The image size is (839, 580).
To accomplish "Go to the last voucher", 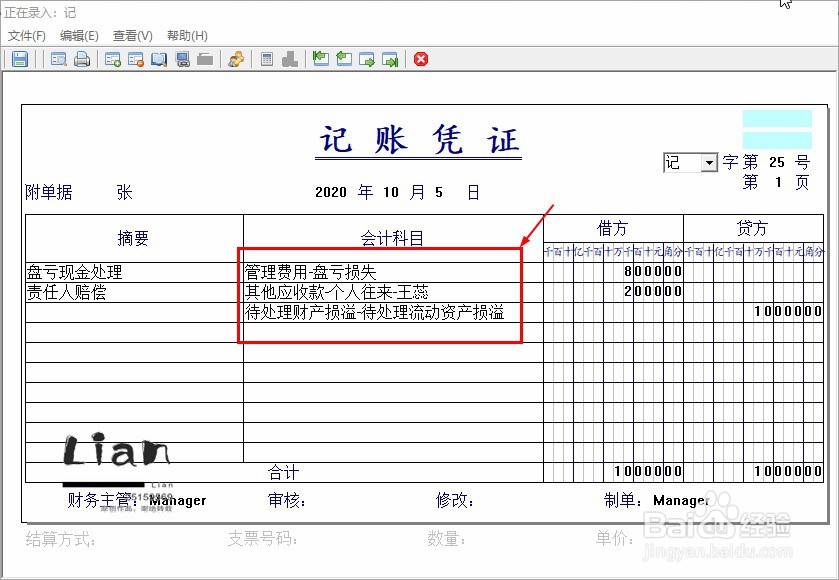I will [391, 59].
